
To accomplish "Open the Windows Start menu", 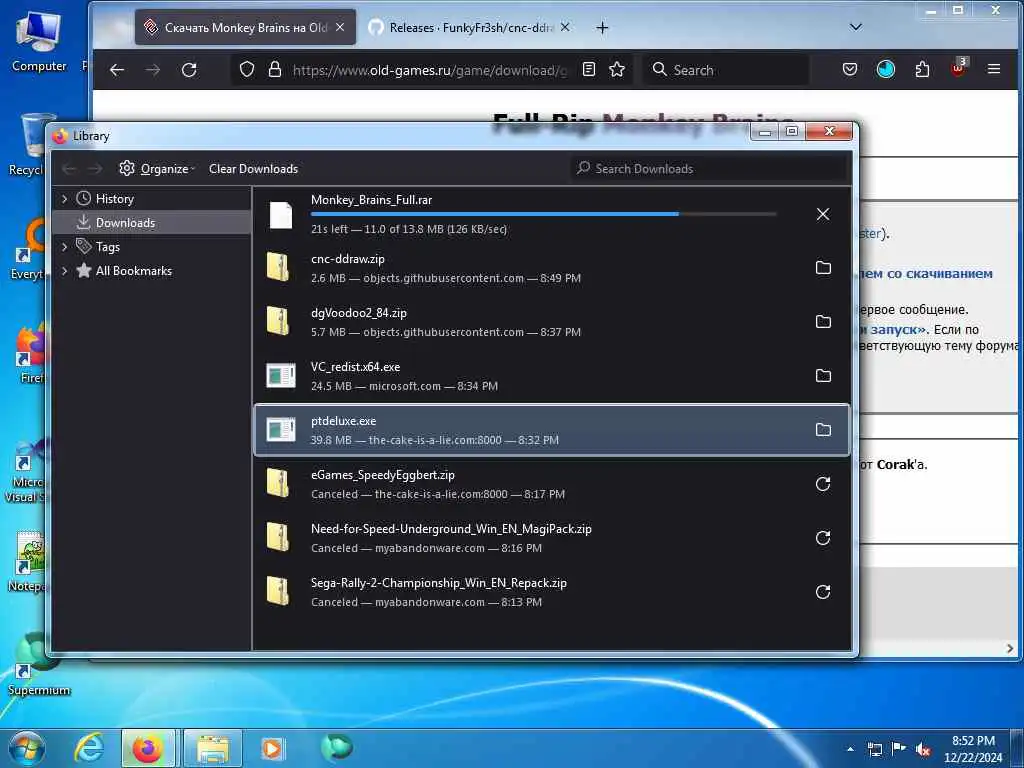I will point(27,748).
